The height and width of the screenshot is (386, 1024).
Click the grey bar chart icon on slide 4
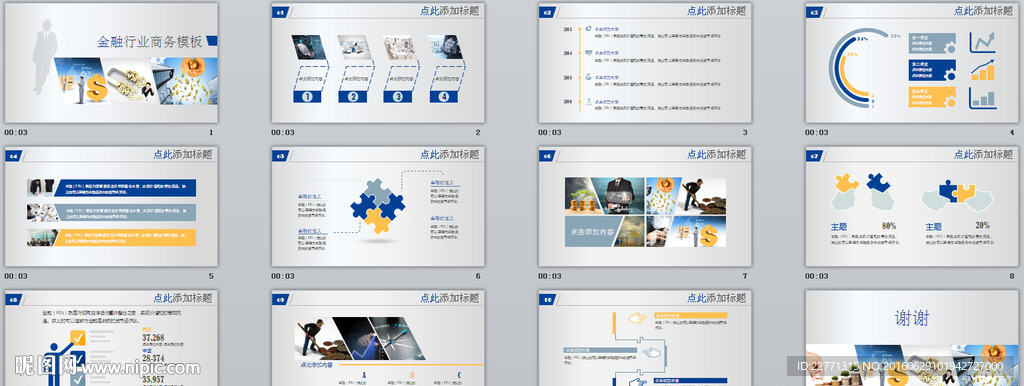(982, 98)
